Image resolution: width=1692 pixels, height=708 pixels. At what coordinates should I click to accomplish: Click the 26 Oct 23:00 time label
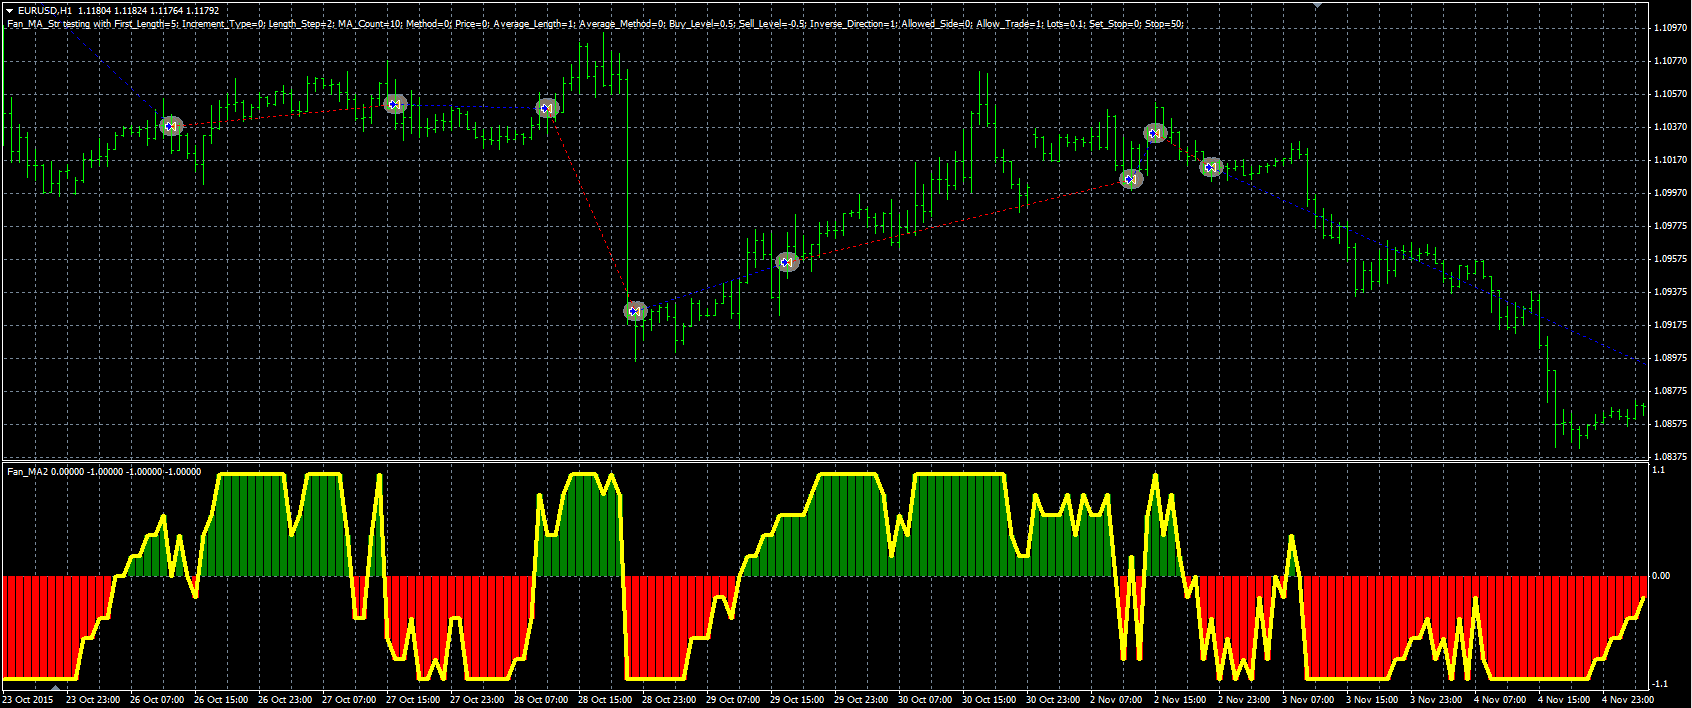(x=285, y=700)
